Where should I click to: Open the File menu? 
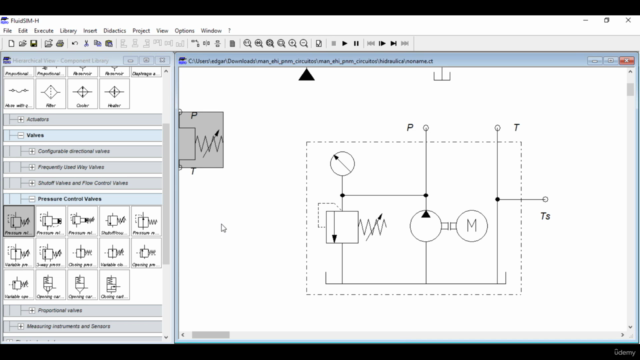[x=7, y=31]
